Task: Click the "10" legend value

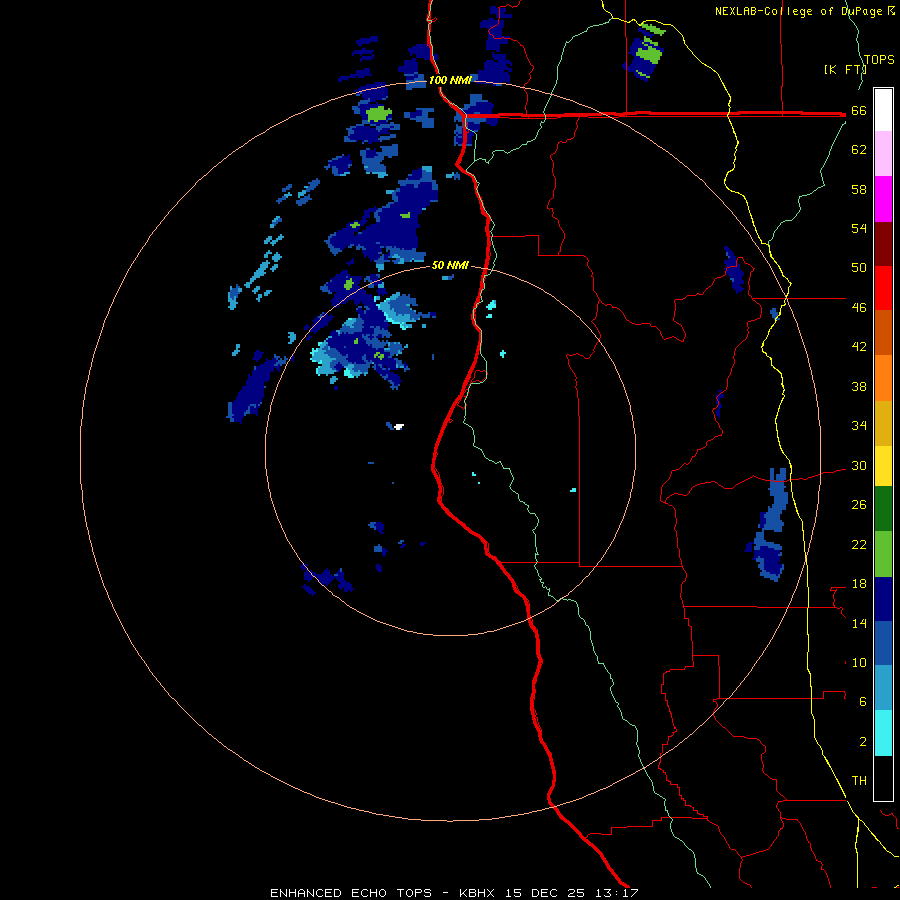Action: coord(859,662)
